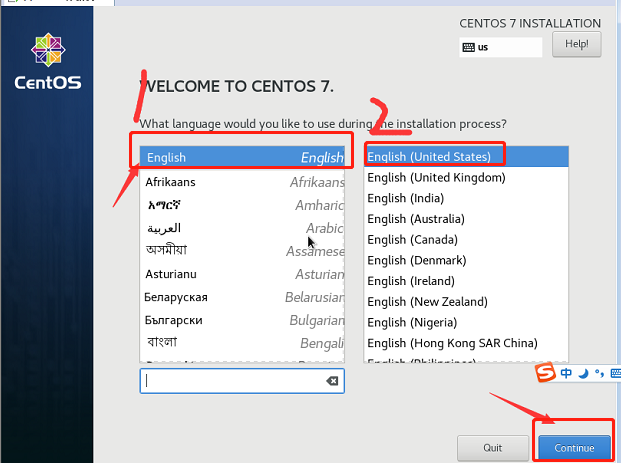Select the Assamese language row
This screenshot has width=621, height=463.
coord(242,251)
